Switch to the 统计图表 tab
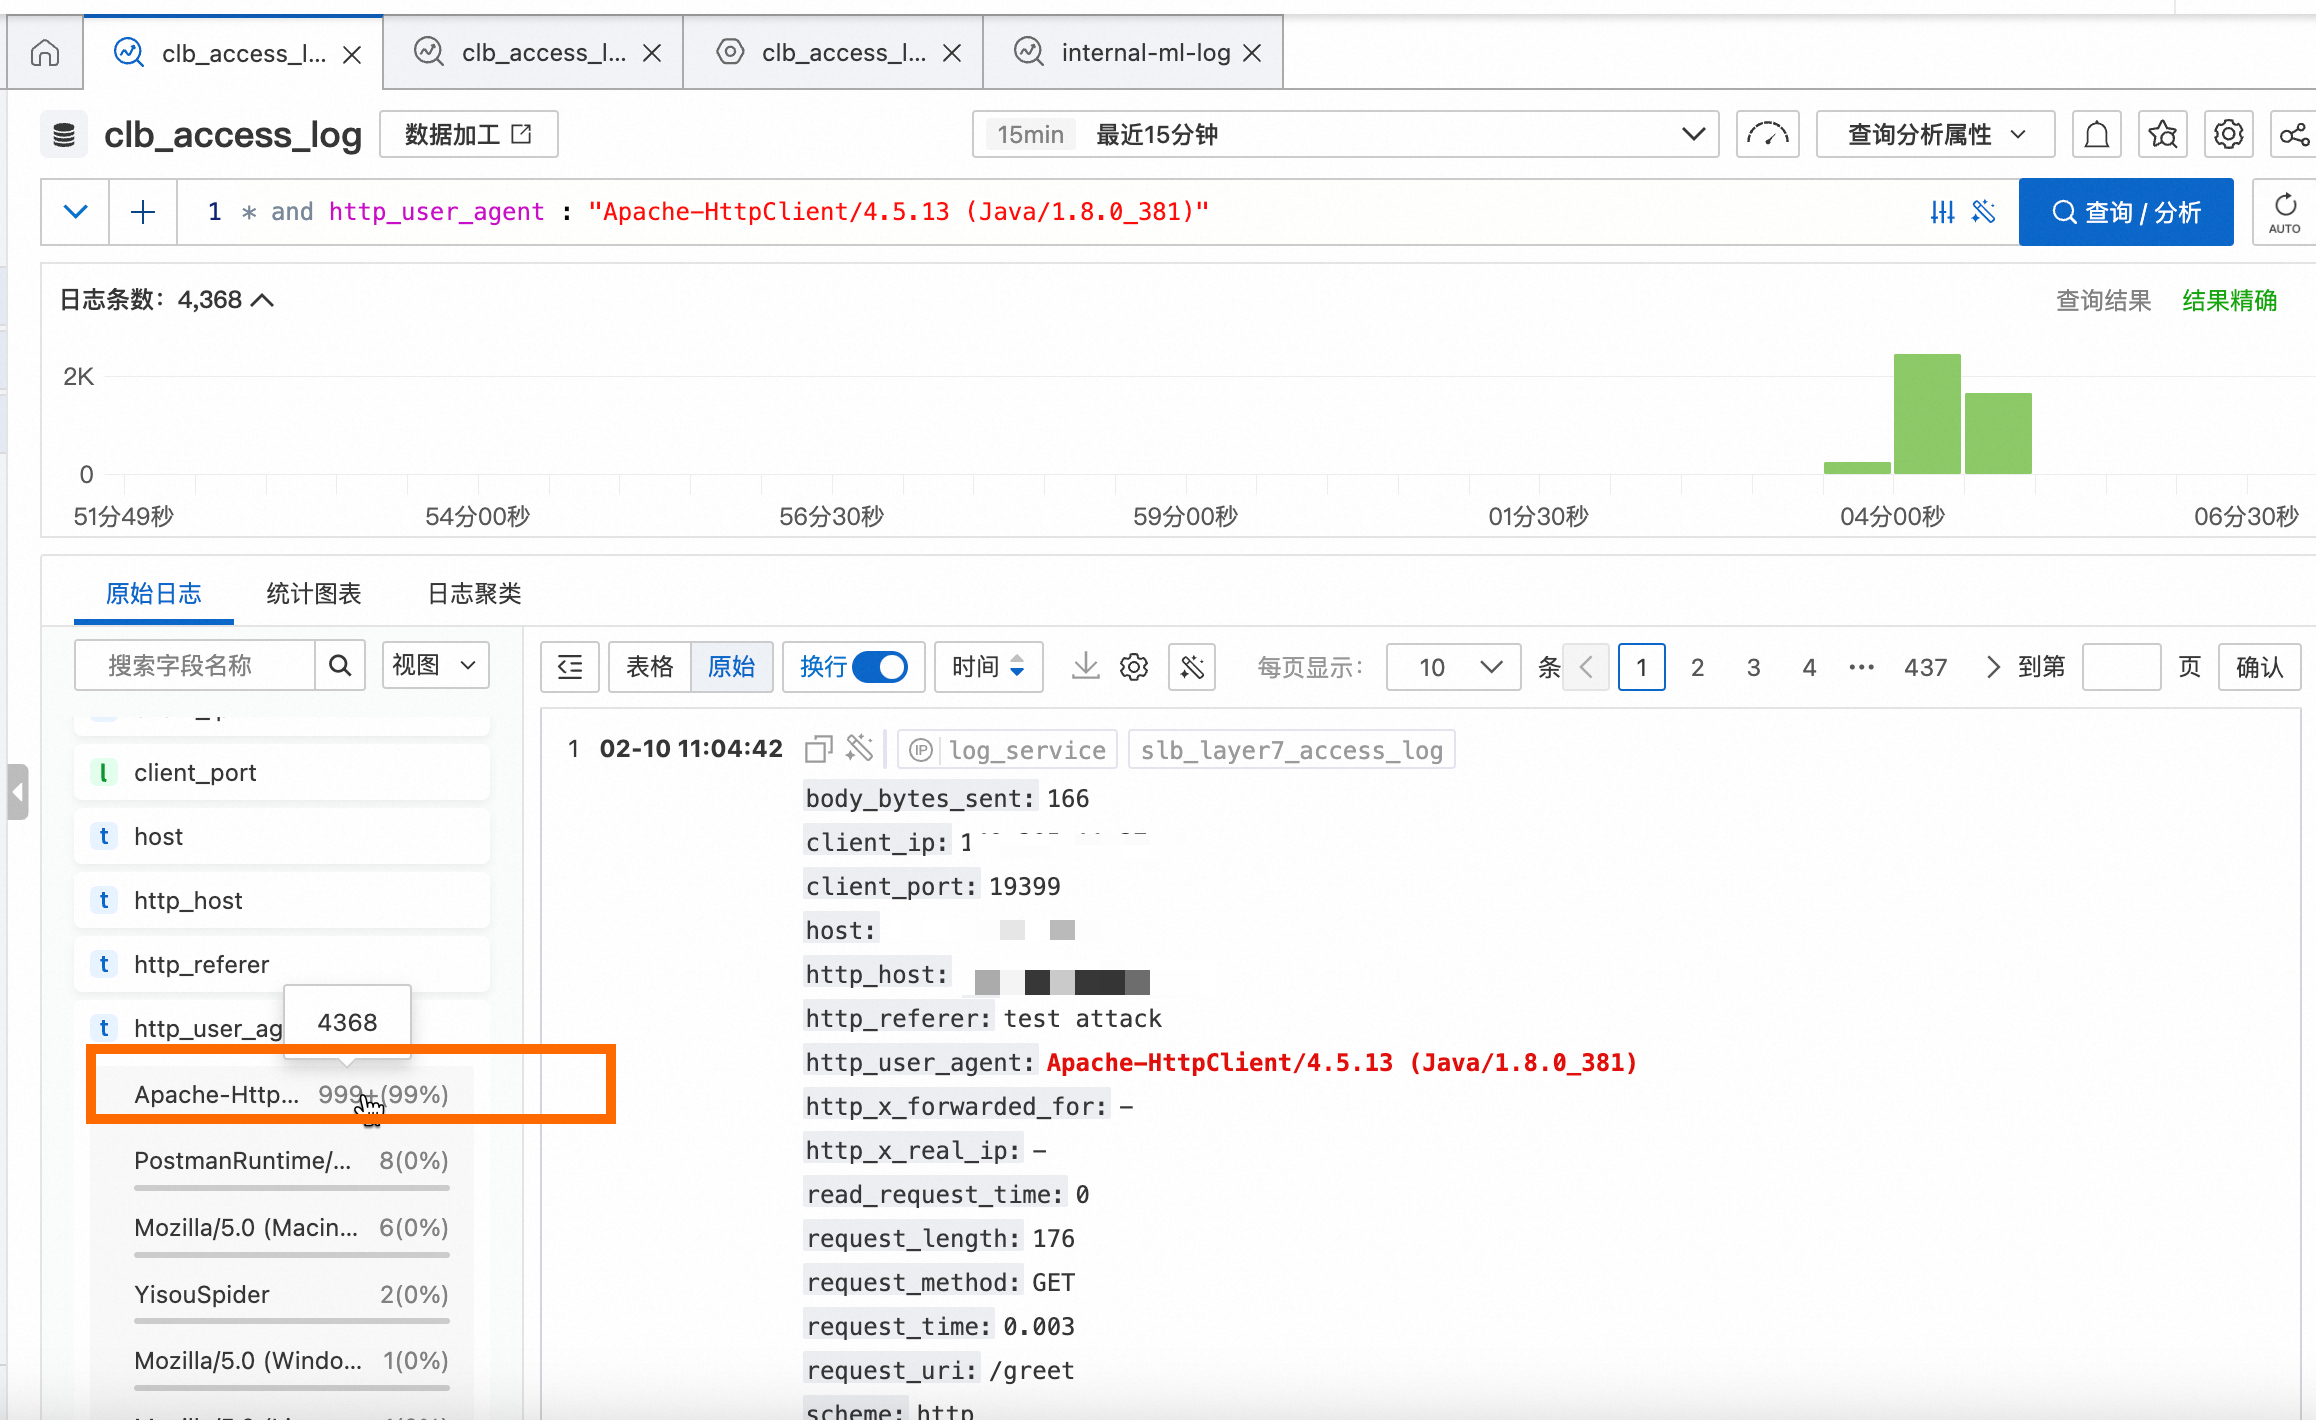Viewport: 2316px width, 1420px height. pyautogui.click(x=313, y=593)
